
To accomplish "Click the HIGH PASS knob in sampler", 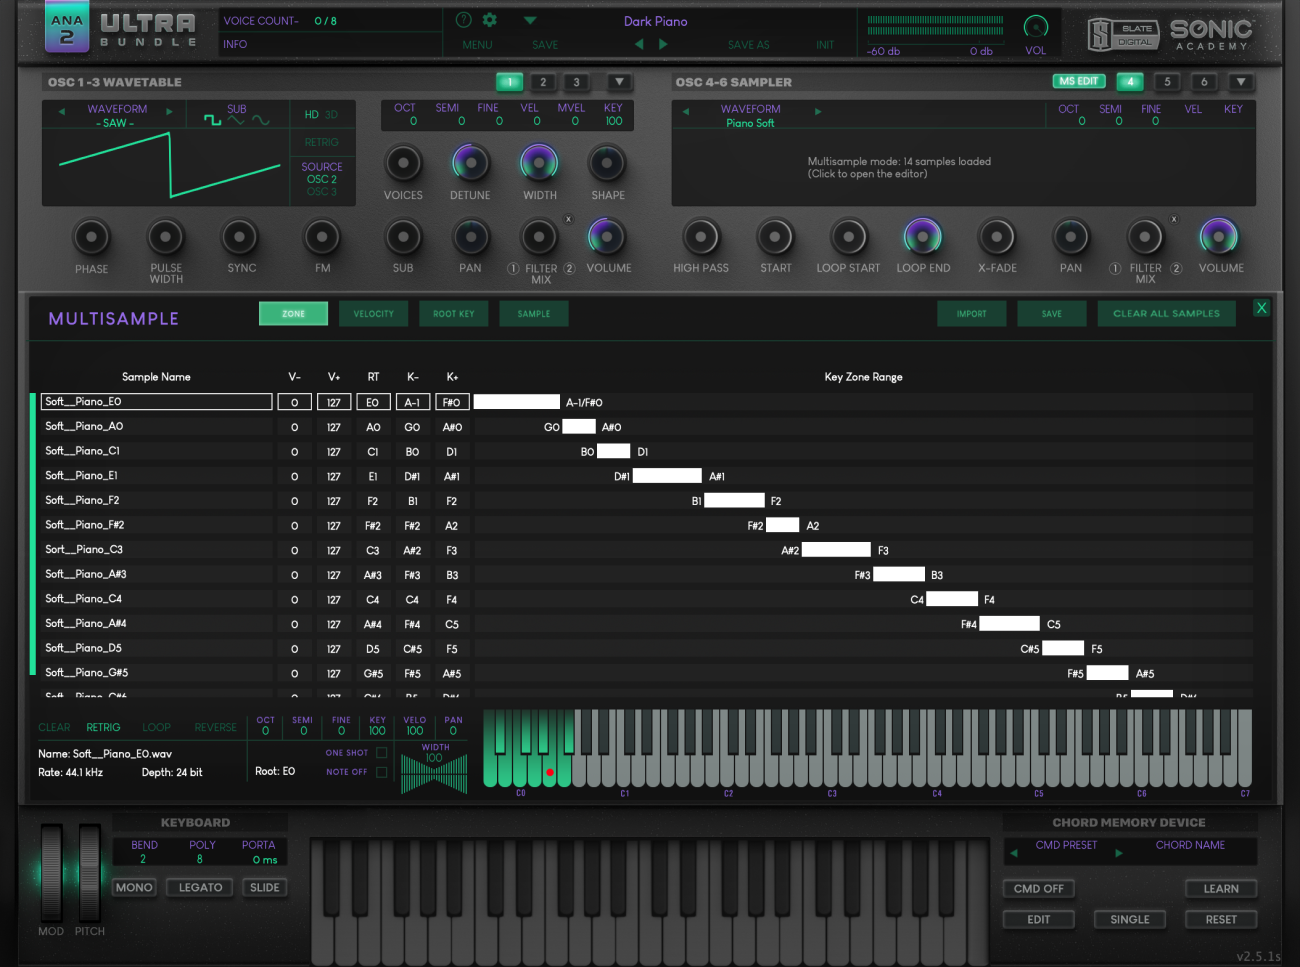I will [701, 237].
